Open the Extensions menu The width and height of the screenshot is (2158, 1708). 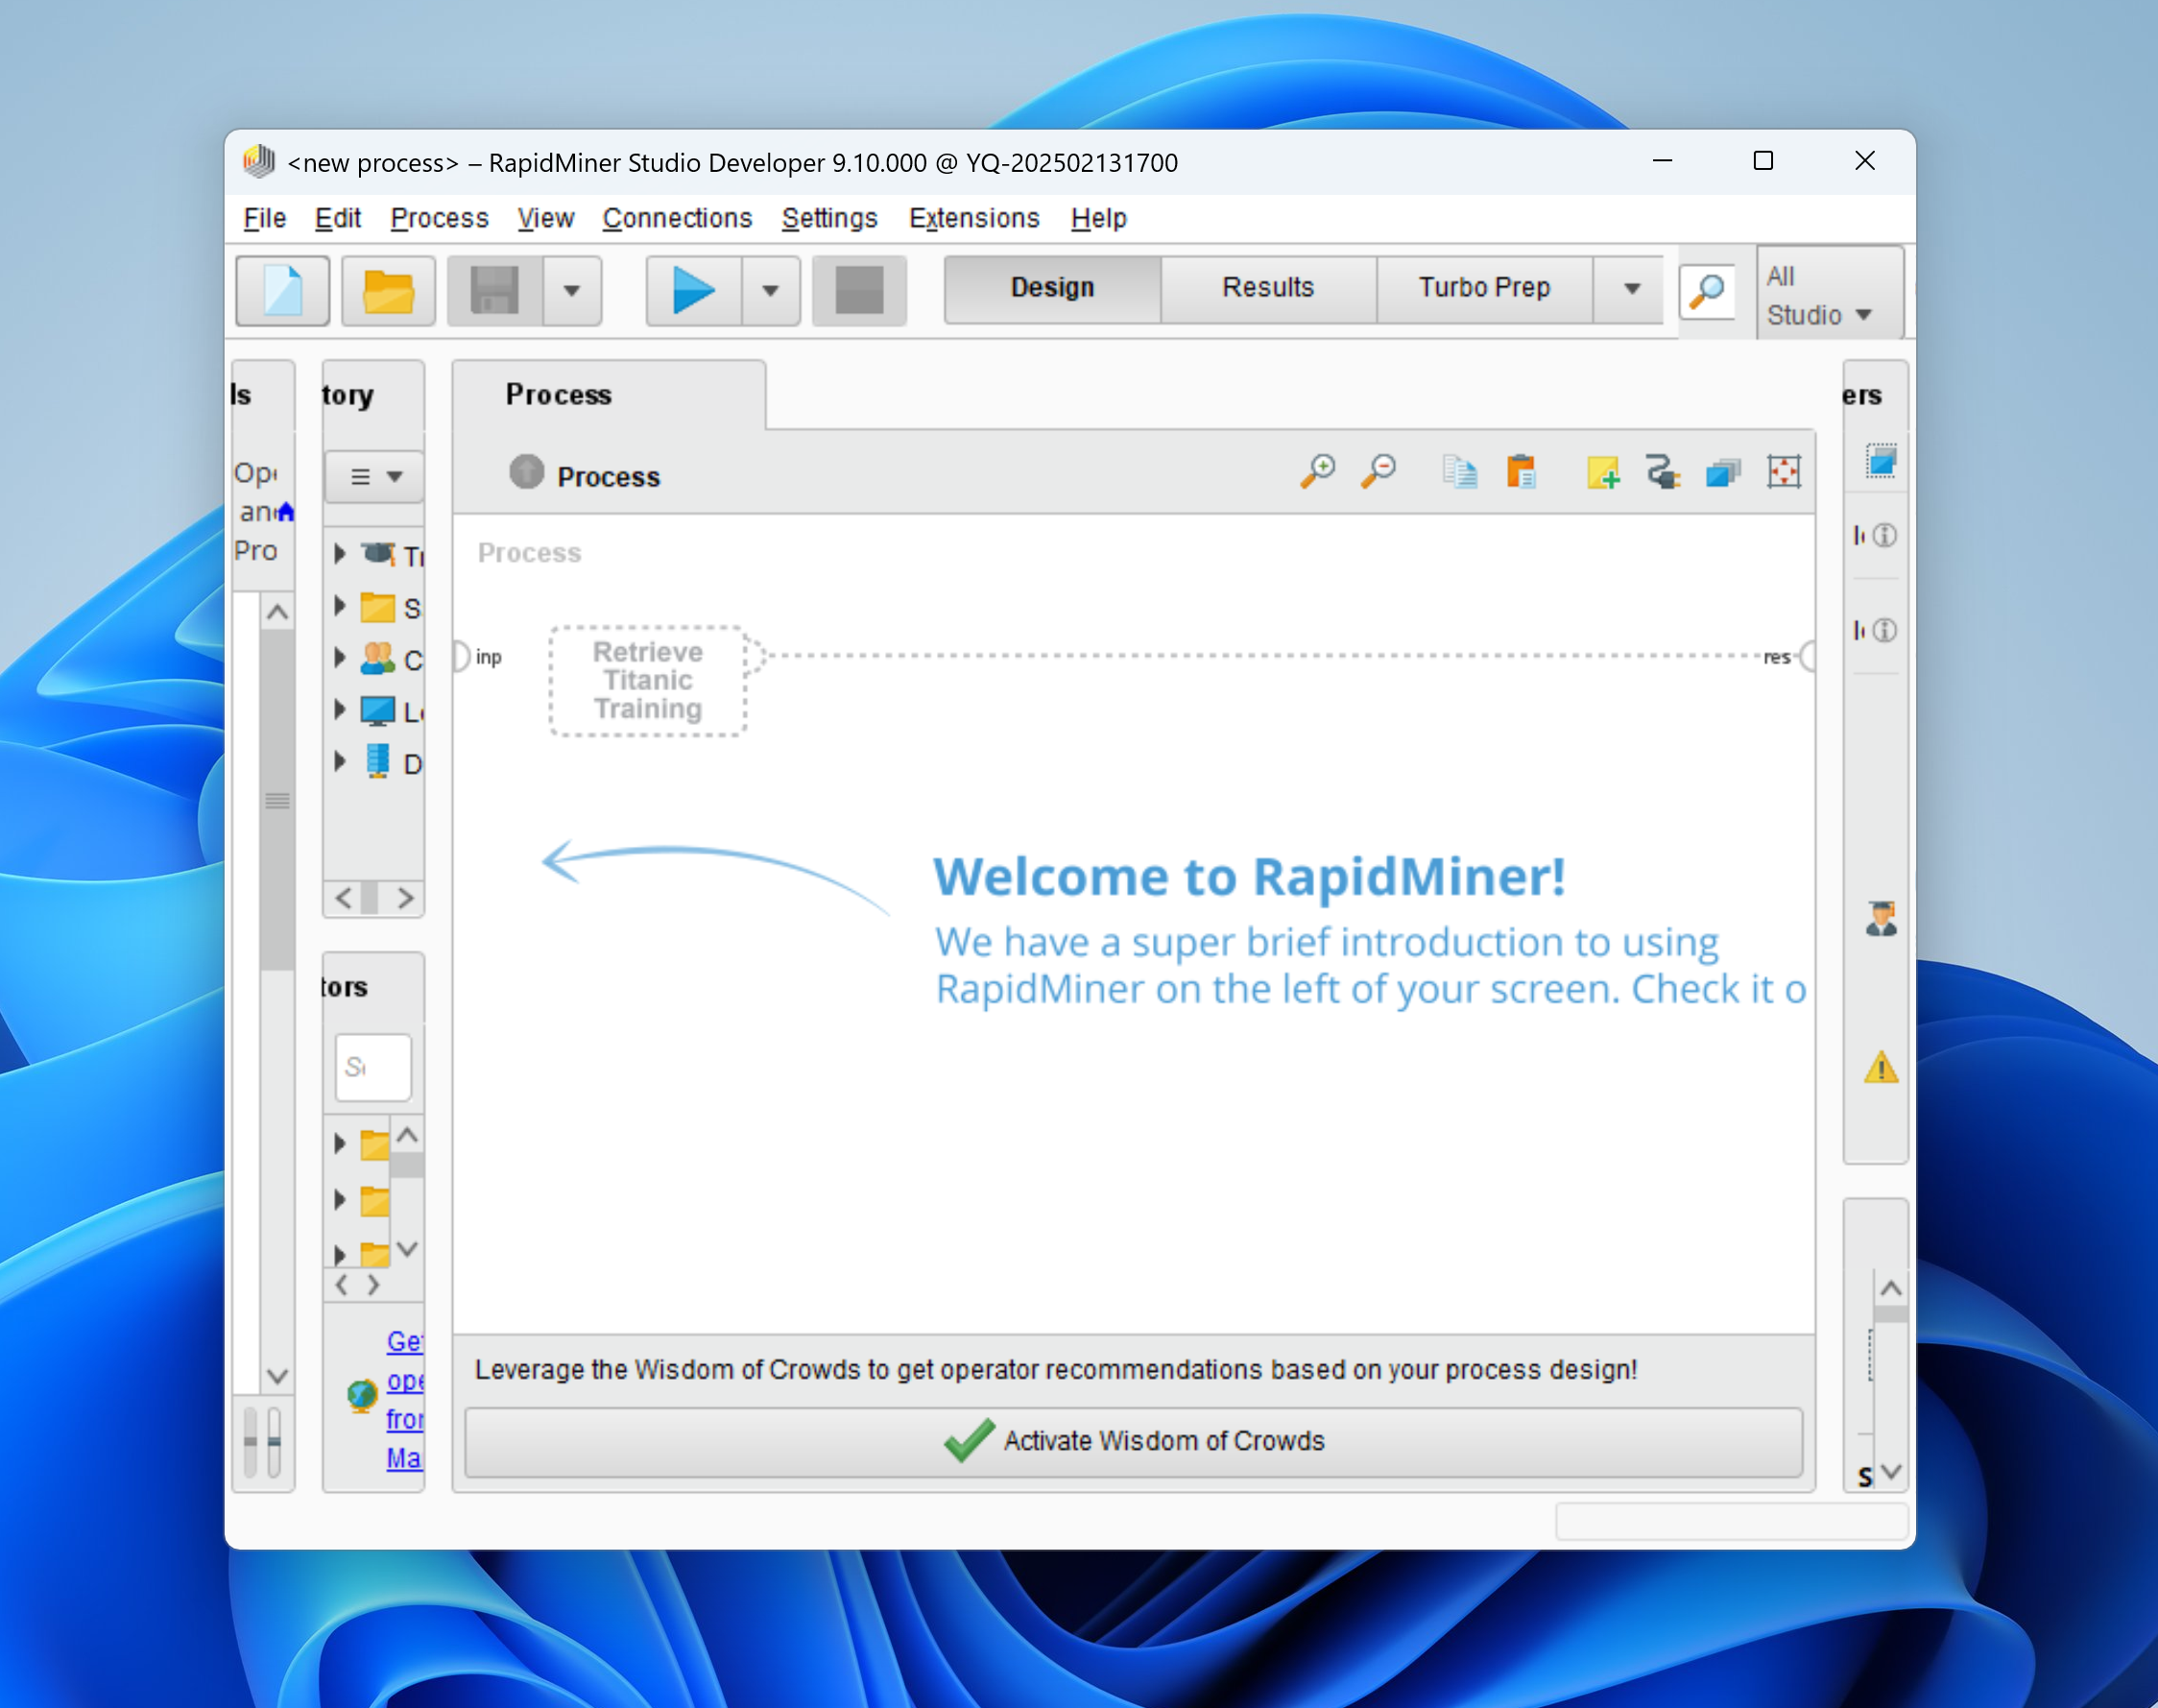(973, 218)
